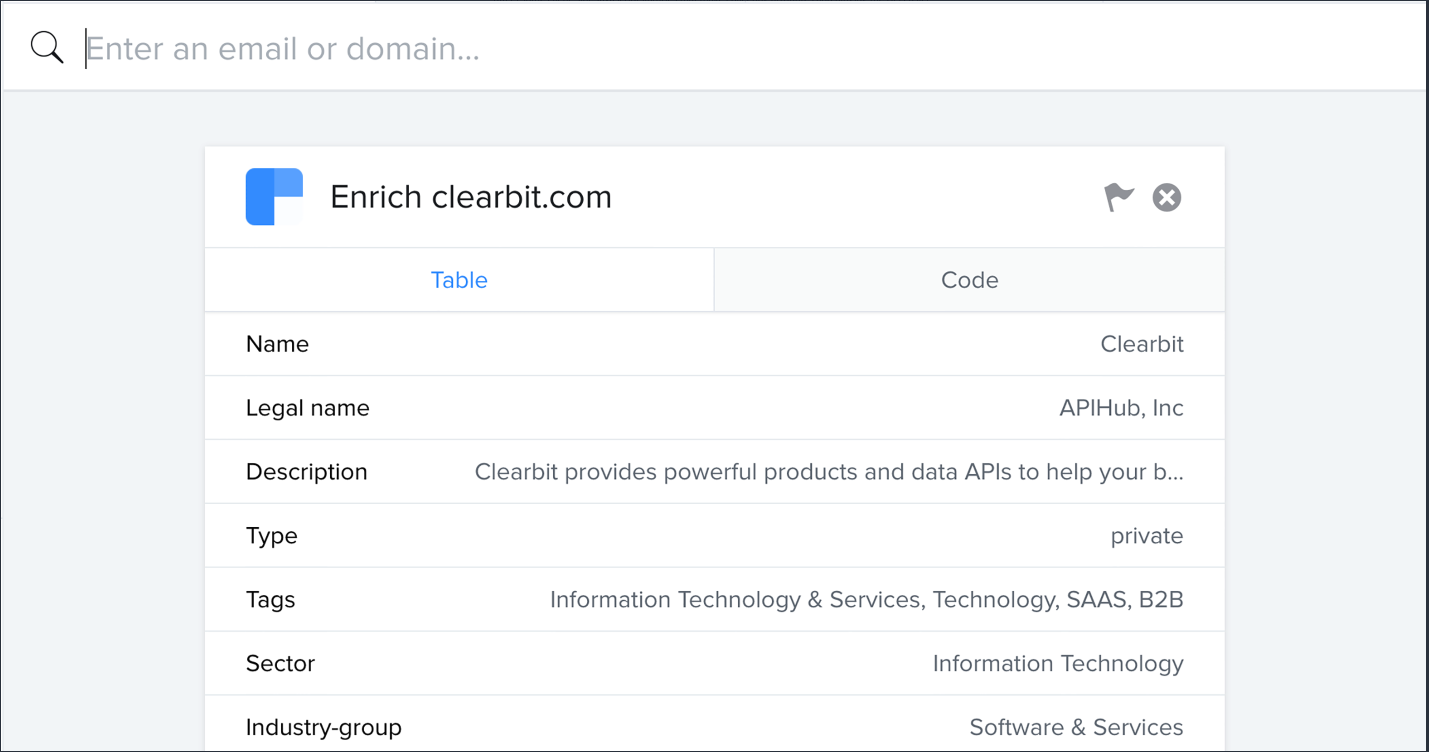Select the 'private' type value
Screen dimensions: 1429x752
(1147, 536)
